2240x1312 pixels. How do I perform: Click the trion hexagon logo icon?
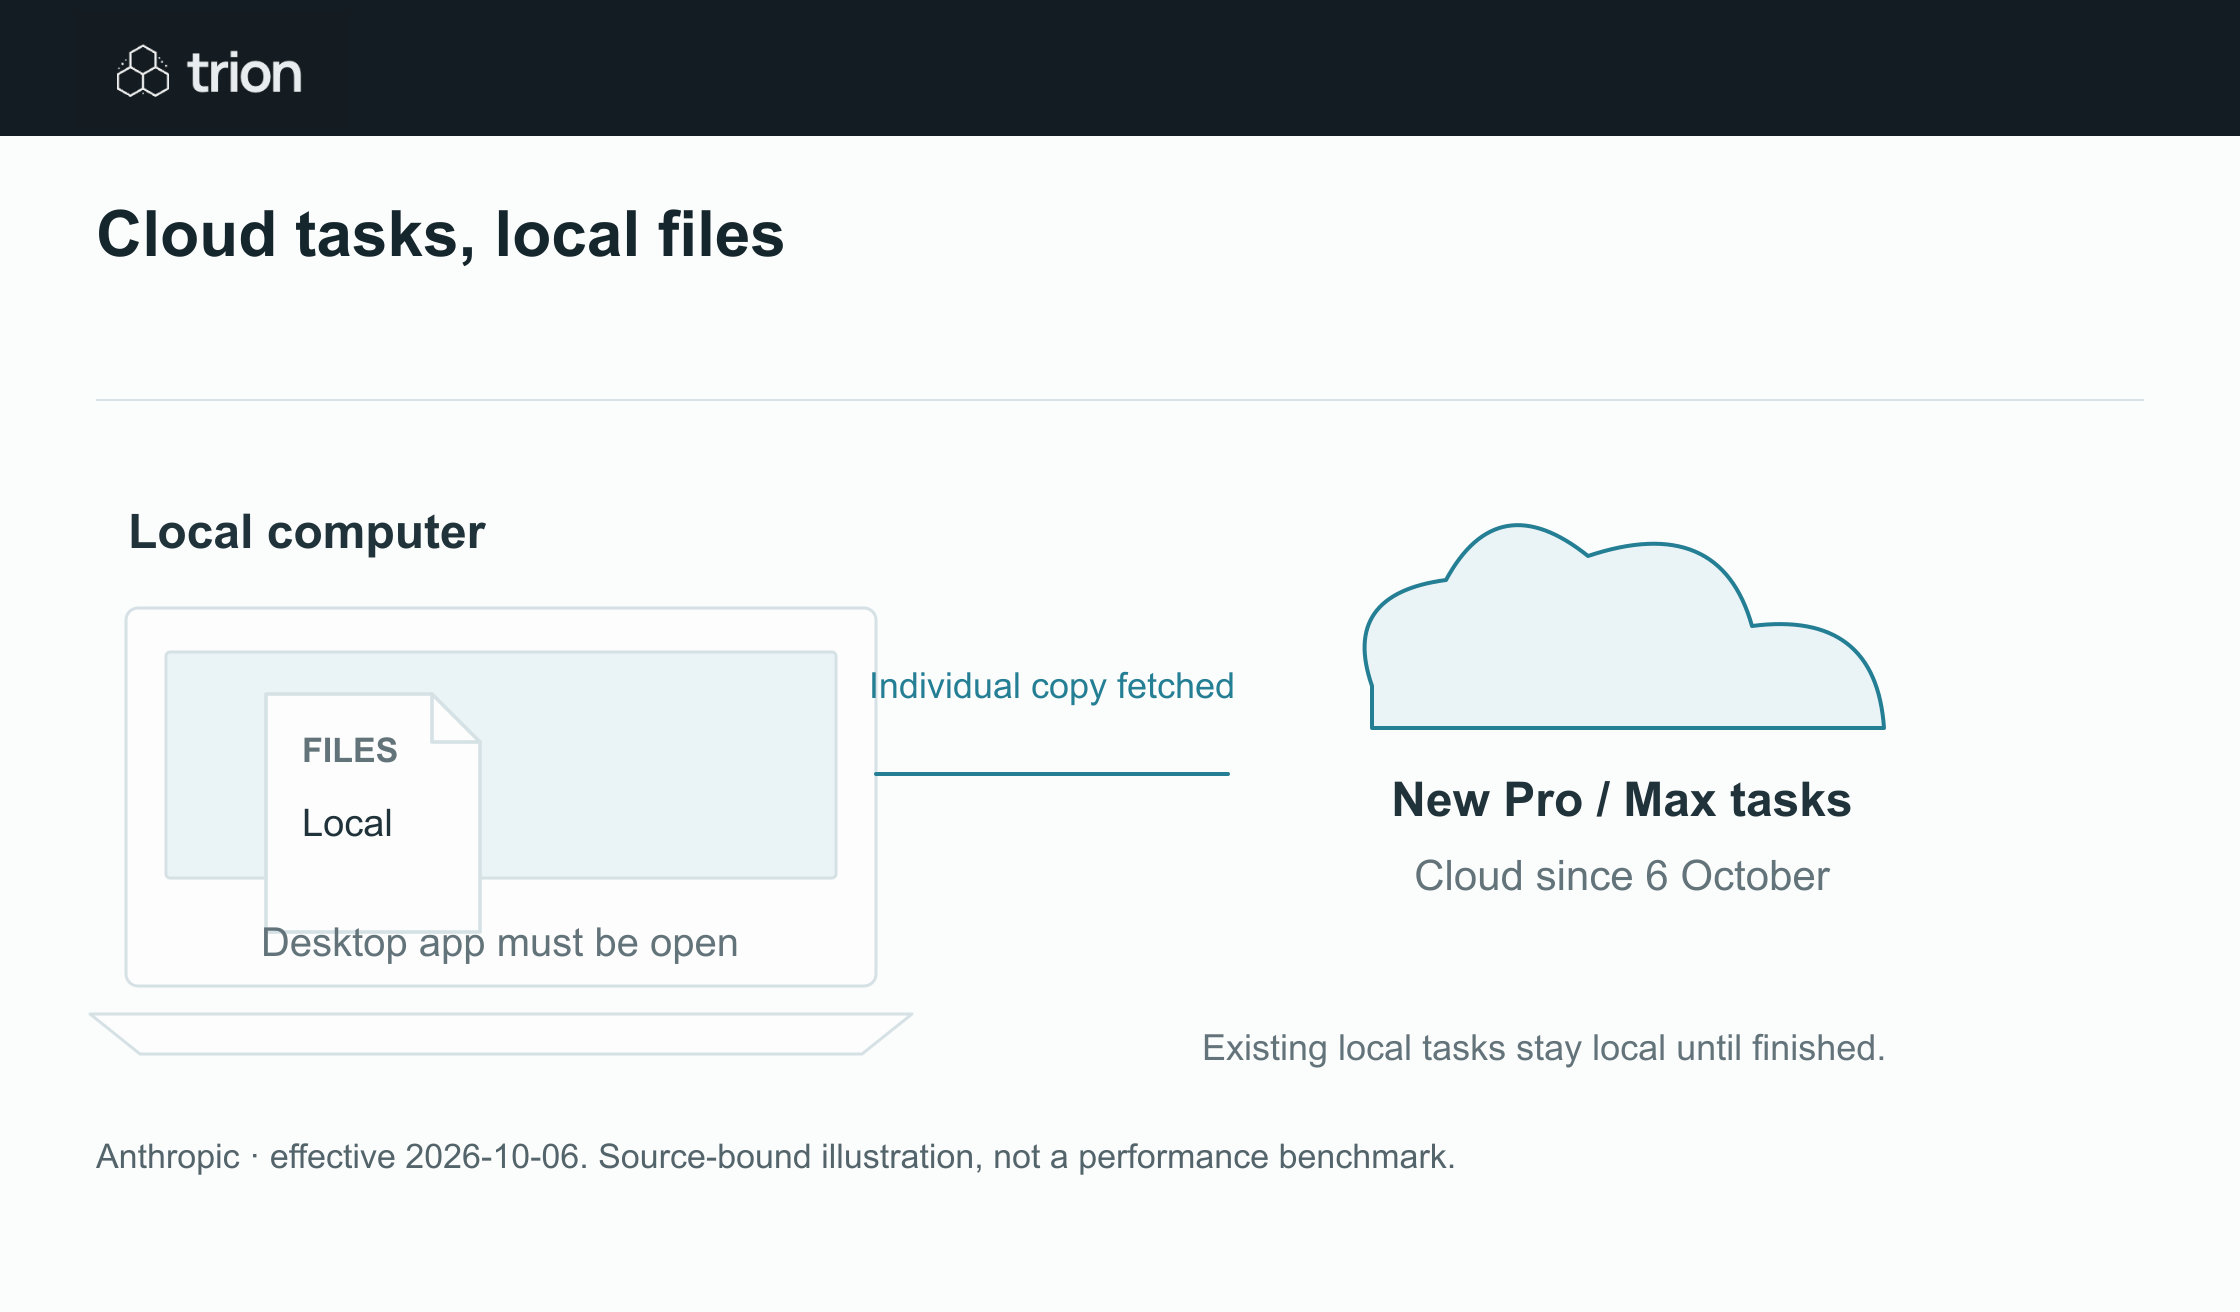coord(143,71)
